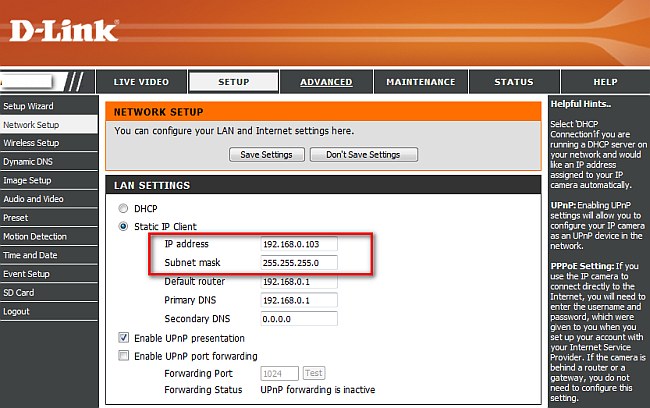
Task: Go to the Status tab
Action: coord(513,82)
